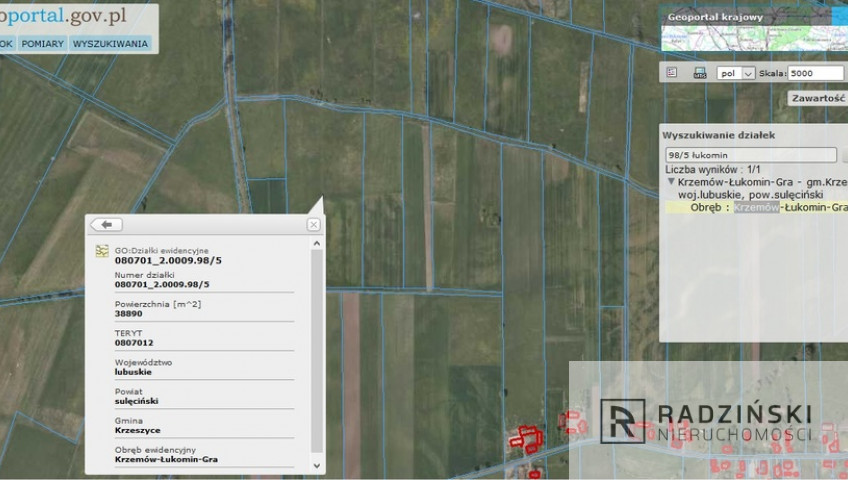Screen dimensions: 848x480
Task: Click the 'Liczba wyników : 1/1' text
Action: click(713, 170)
